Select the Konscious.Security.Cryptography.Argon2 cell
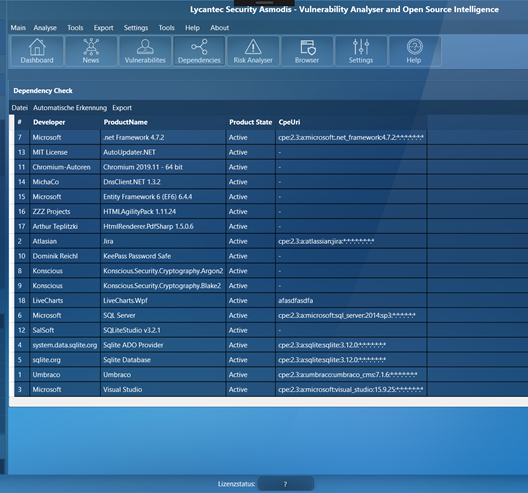This screenshot has width=528, height=493. coord(163,271)
